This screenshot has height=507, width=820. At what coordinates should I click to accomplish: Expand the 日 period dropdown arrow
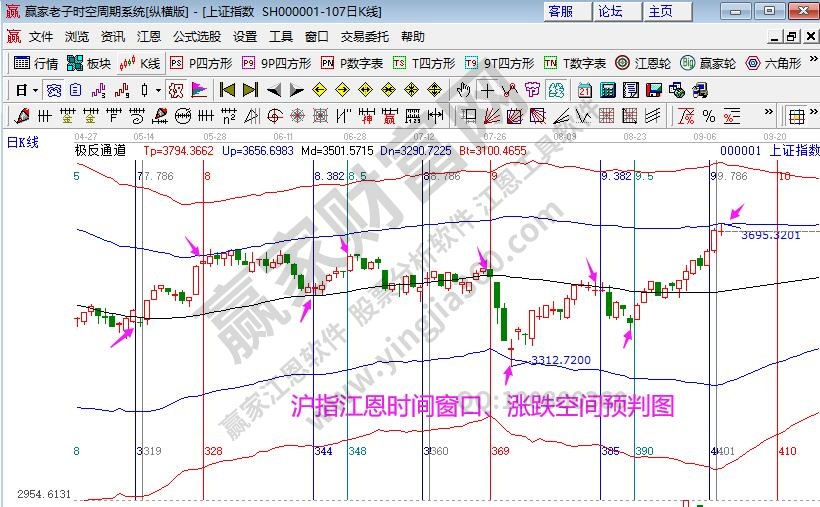coord(34,90)
